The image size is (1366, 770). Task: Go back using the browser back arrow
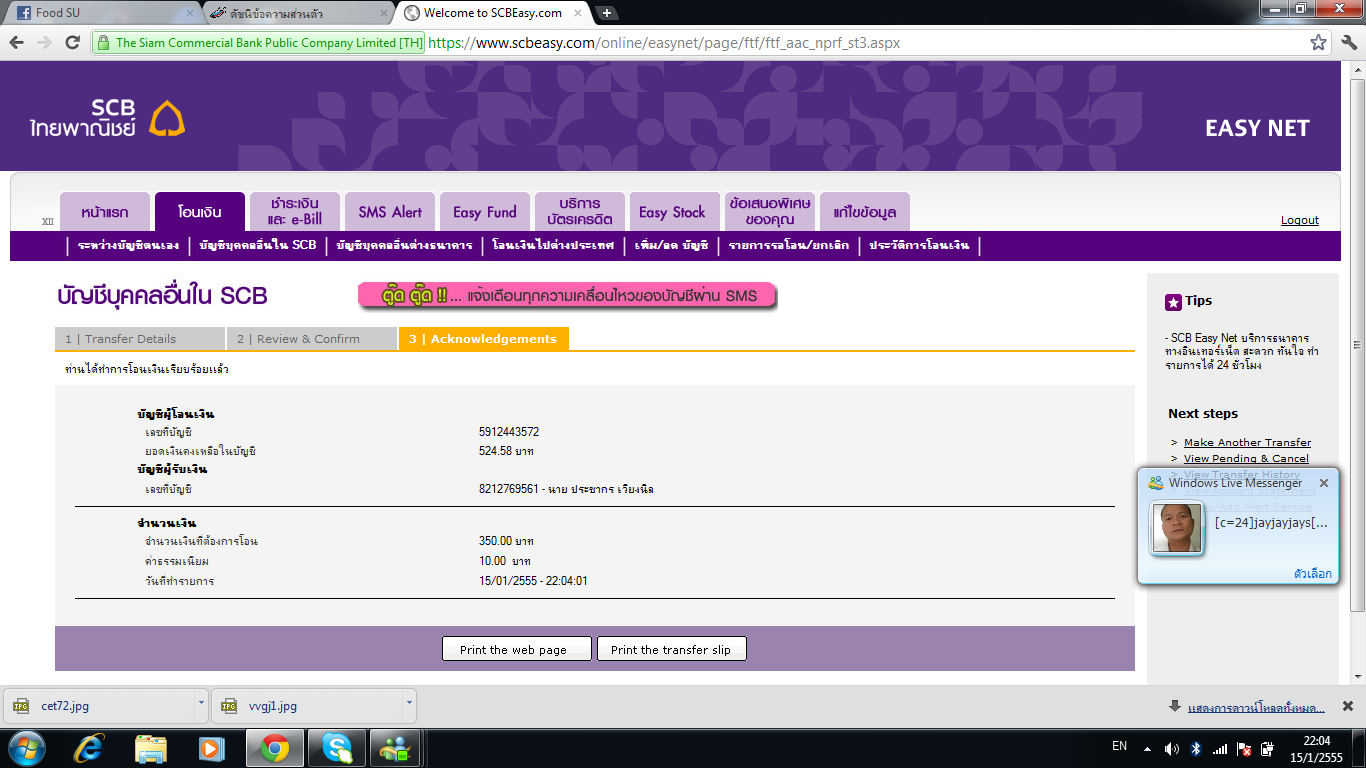[x=17, y=43]
